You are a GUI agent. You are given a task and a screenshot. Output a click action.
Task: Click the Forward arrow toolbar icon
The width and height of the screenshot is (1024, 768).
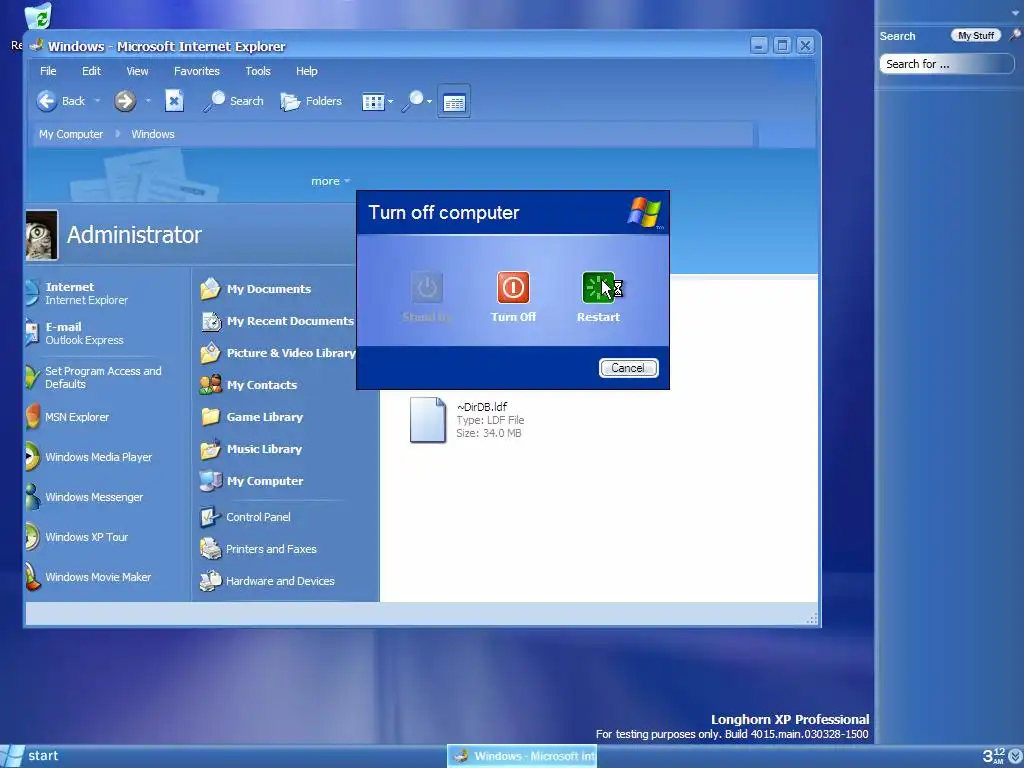tap(125, 101)
